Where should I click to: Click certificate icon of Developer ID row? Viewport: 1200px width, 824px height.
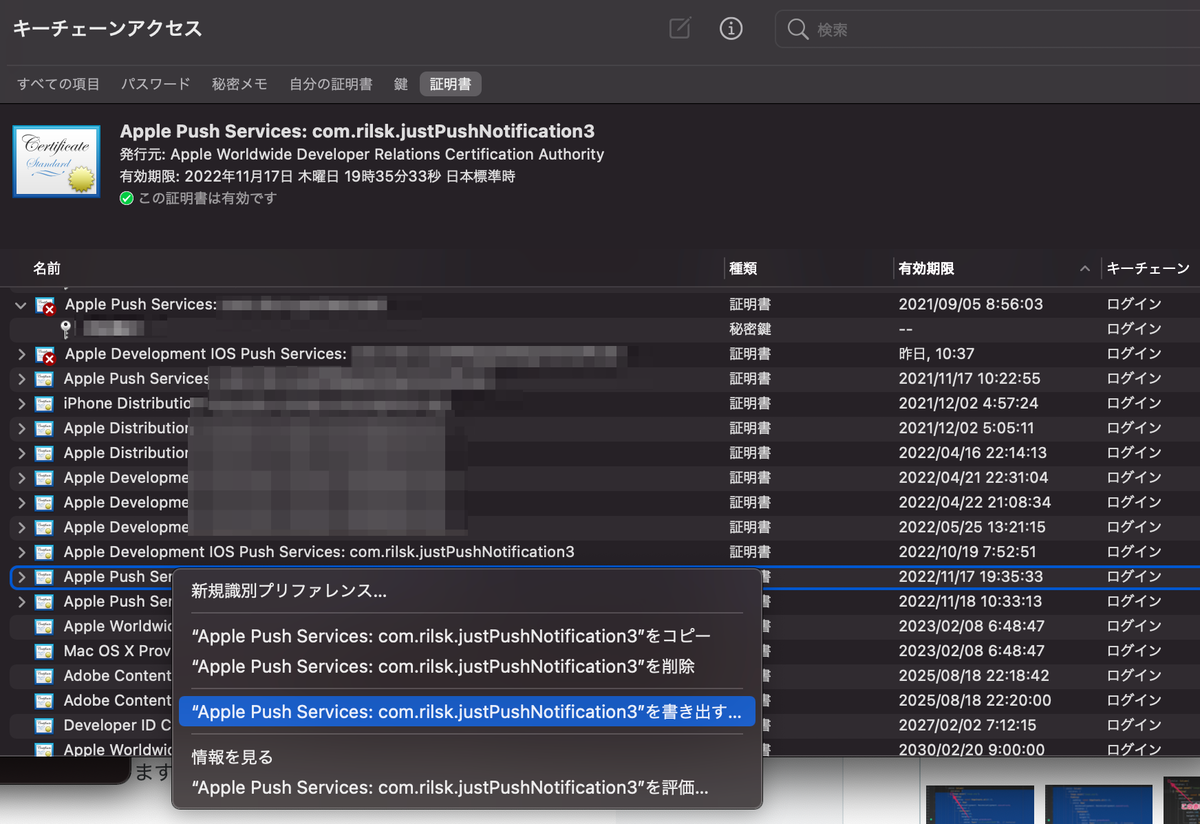(x=44, y=725)
